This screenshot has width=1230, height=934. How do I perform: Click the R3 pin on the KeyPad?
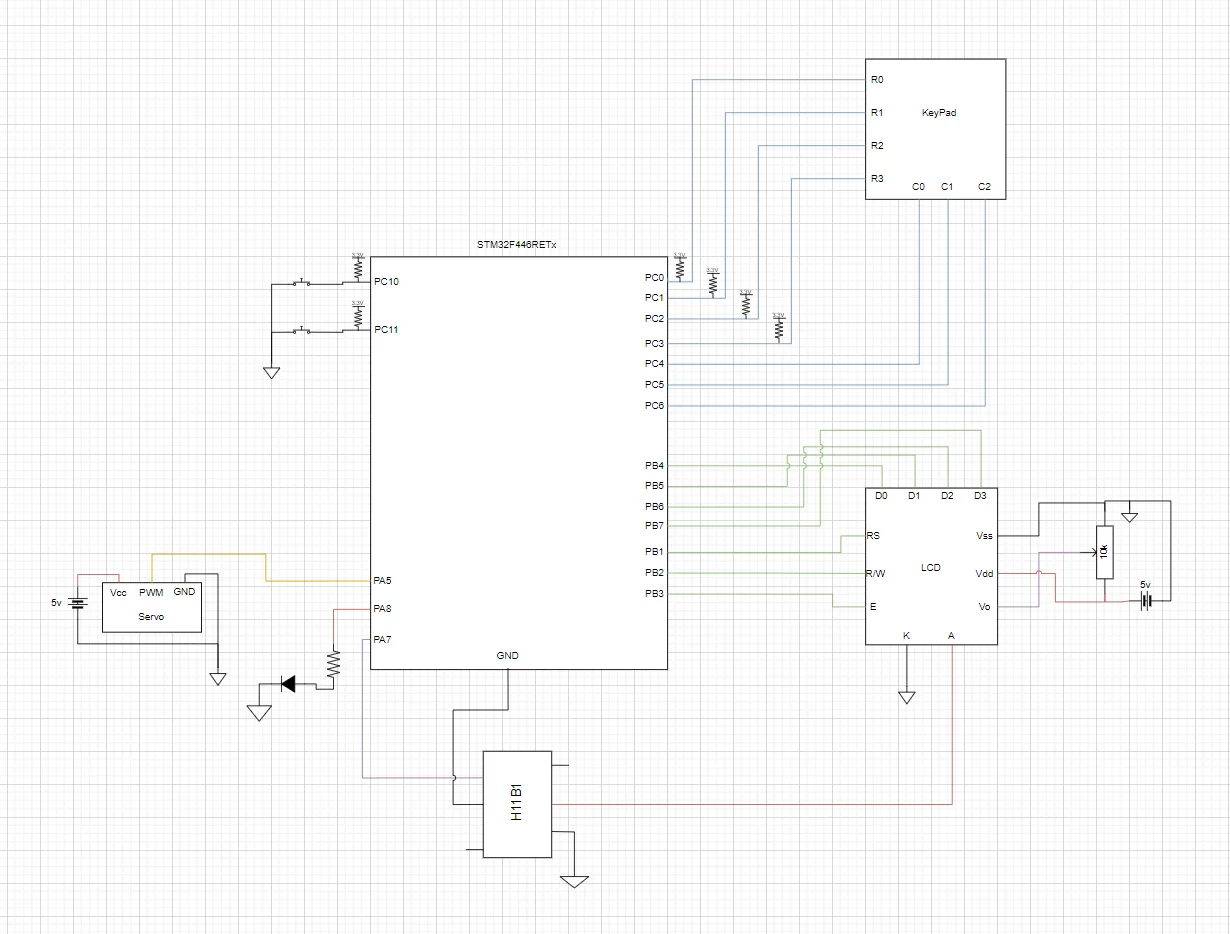[x=877, y=179]
